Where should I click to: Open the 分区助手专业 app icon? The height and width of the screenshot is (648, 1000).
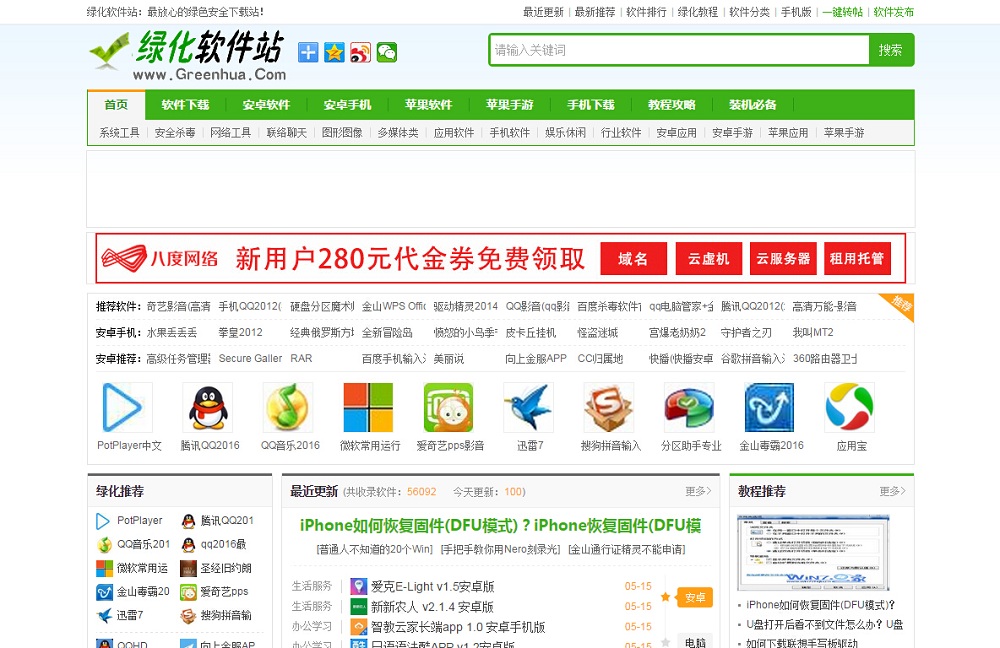[x=689, y=408]
